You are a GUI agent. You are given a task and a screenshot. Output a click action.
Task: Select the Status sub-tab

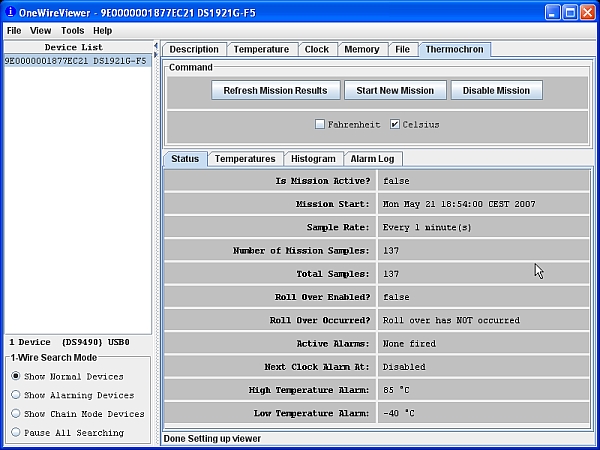pos(185,159)
